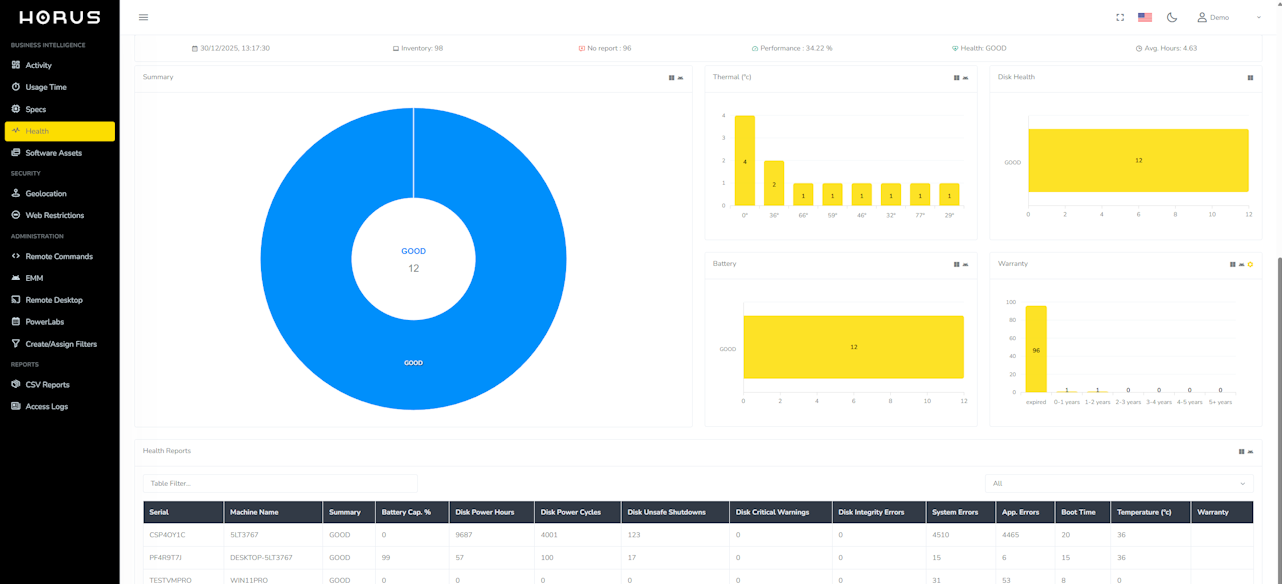
Task: Open Software Assets in the sidebar
Action: click(x=53, y=153)
